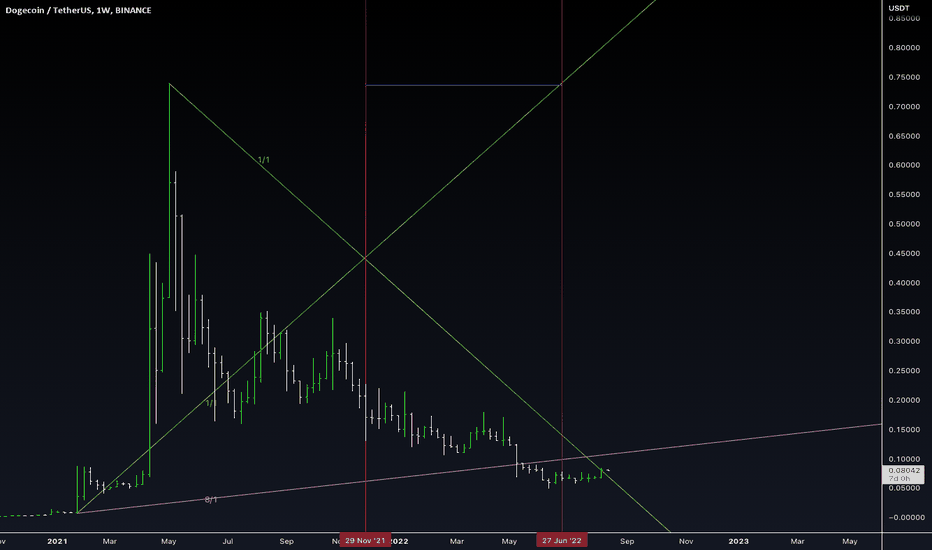
Task: Select the 27 Jun '22 date marker
Action: click(x=562, y=540)
